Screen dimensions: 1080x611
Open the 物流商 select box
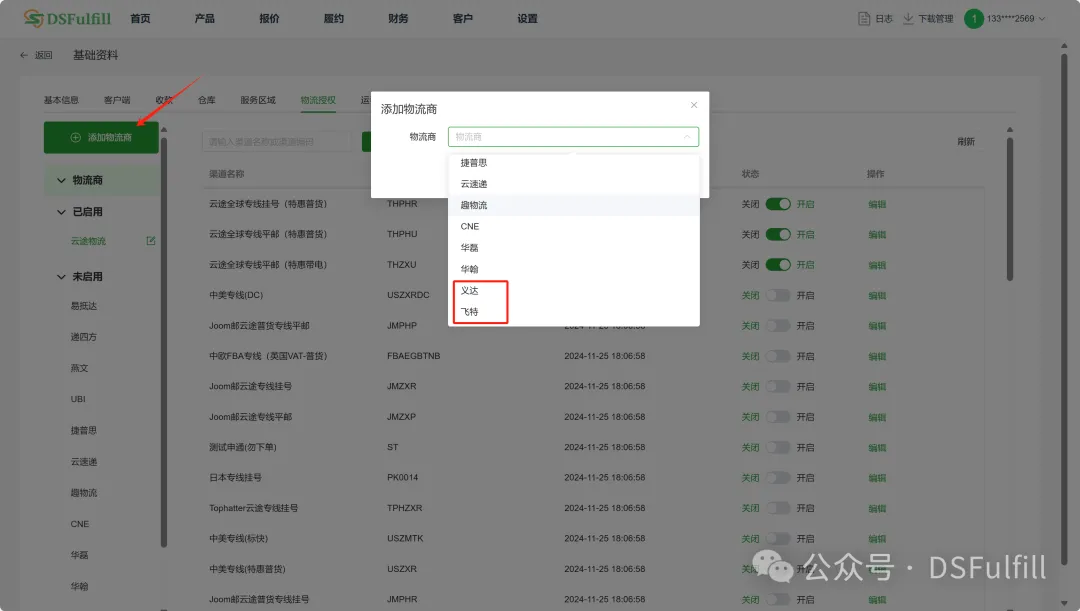pos(573,136)
